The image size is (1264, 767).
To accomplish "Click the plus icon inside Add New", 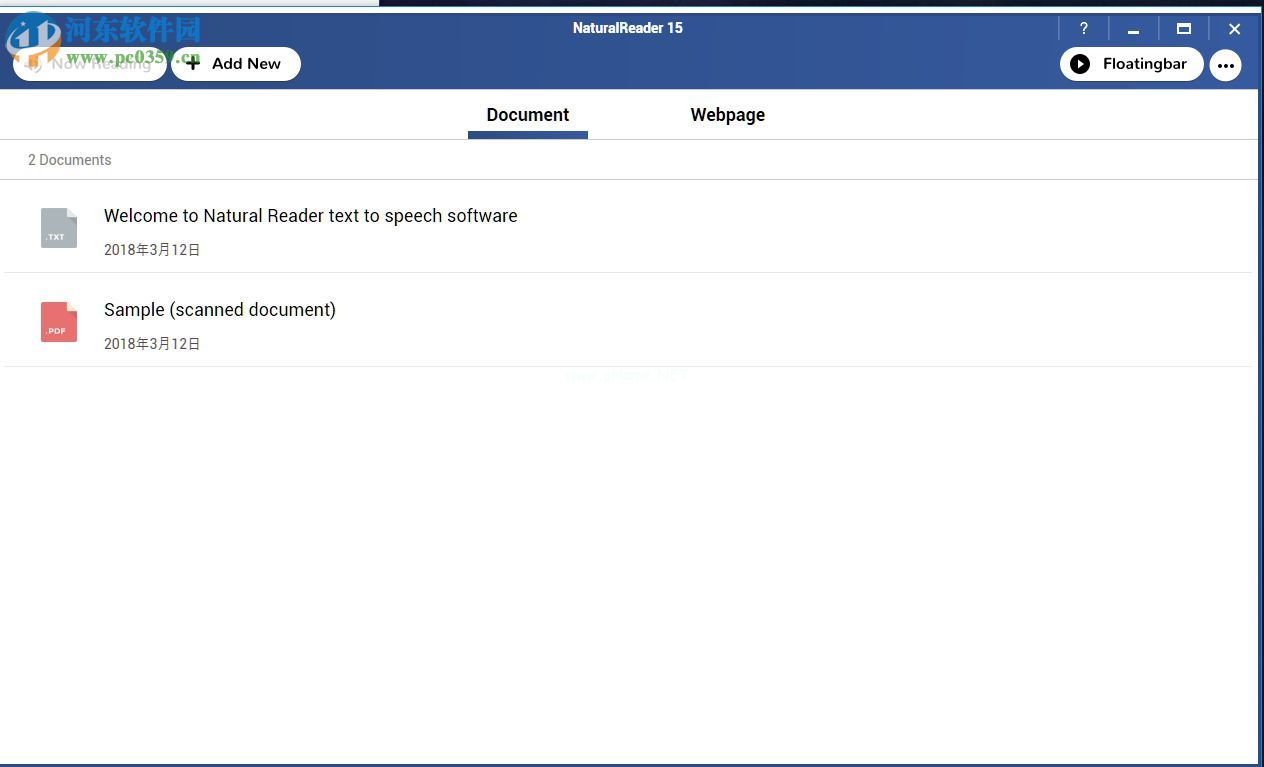I will point(192,63).
